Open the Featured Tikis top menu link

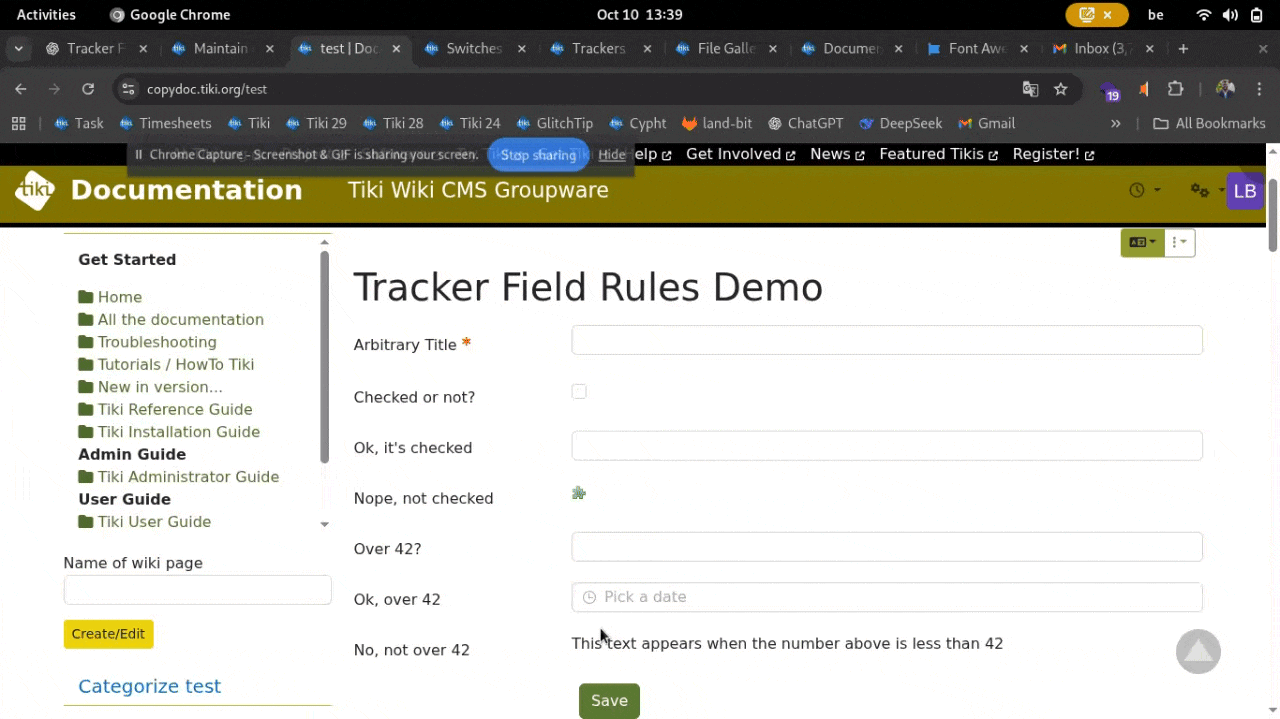(x=938, y=154)
